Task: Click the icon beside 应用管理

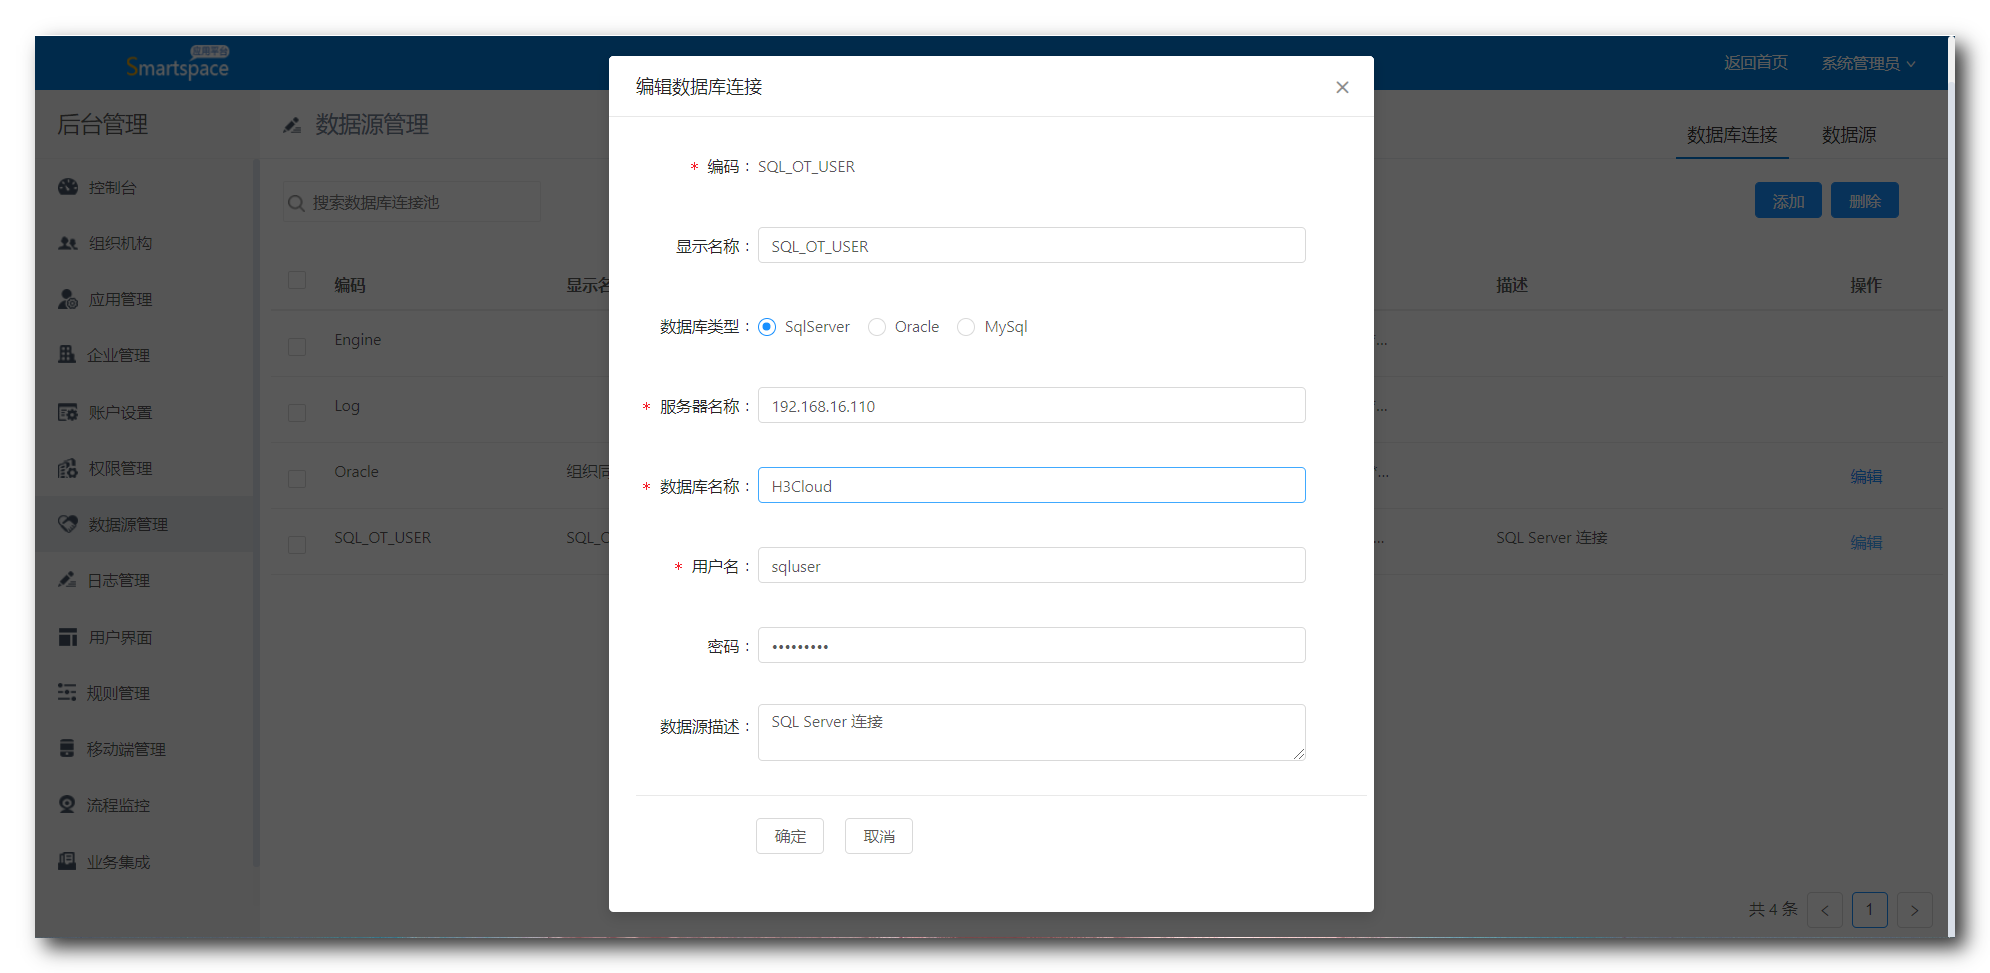Action: (68, 299)
